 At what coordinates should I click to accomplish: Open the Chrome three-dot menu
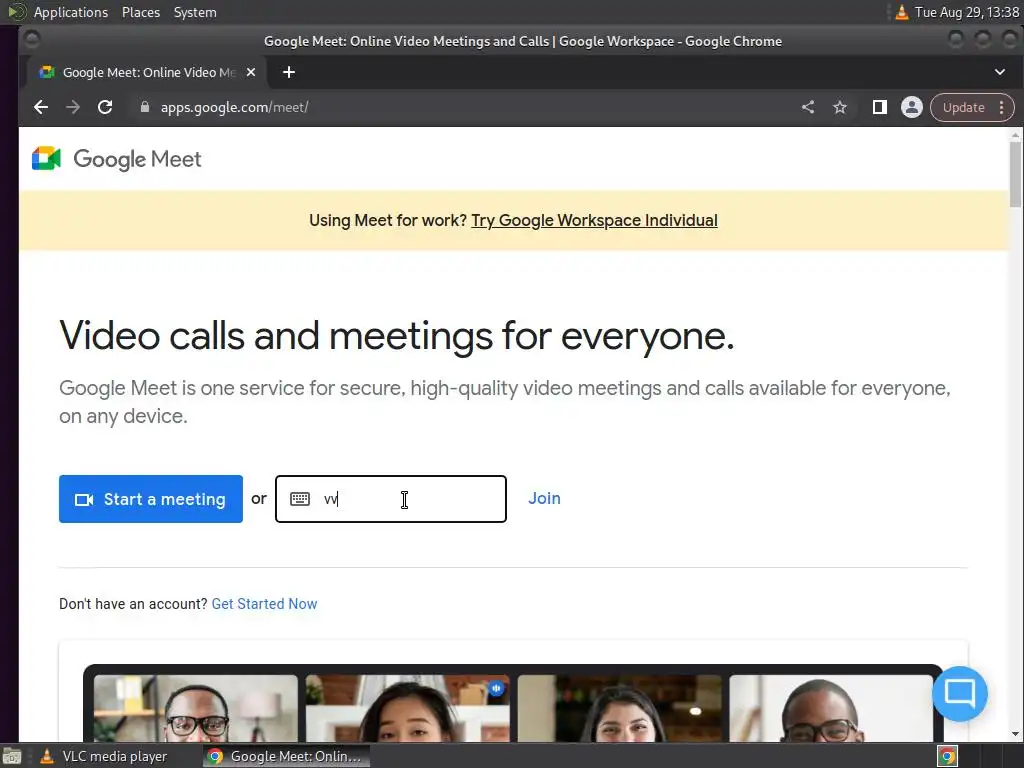(1001, 107)
